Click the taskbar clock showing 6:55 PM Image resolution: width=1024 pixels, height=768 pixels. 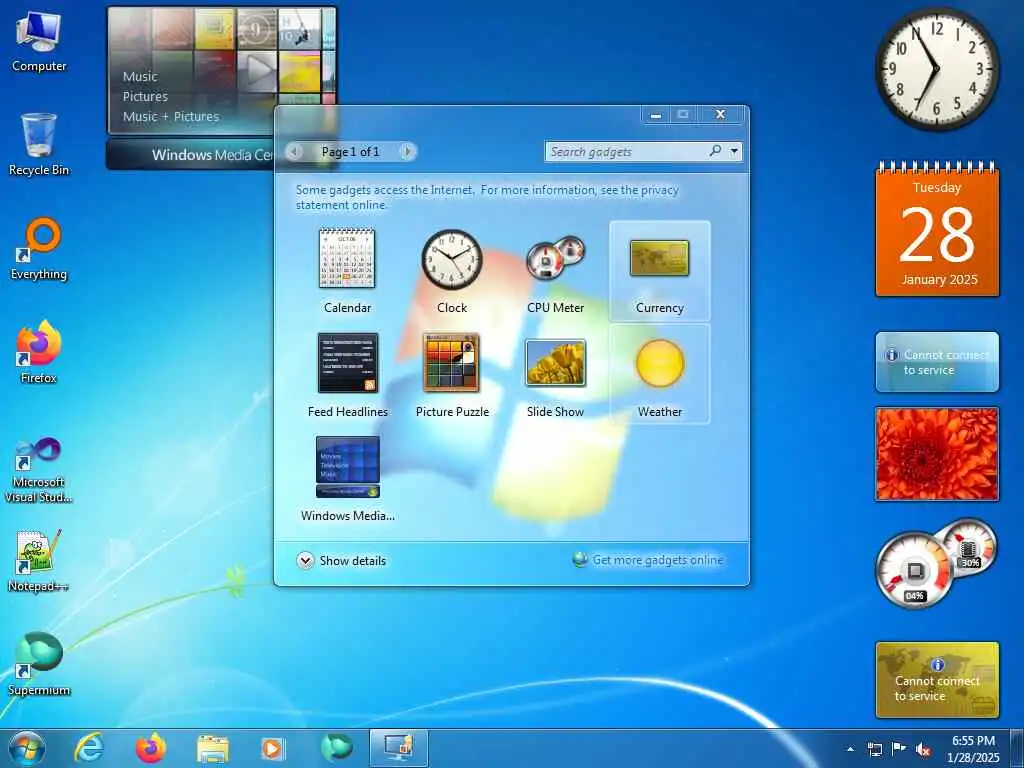tap(973, 749)
